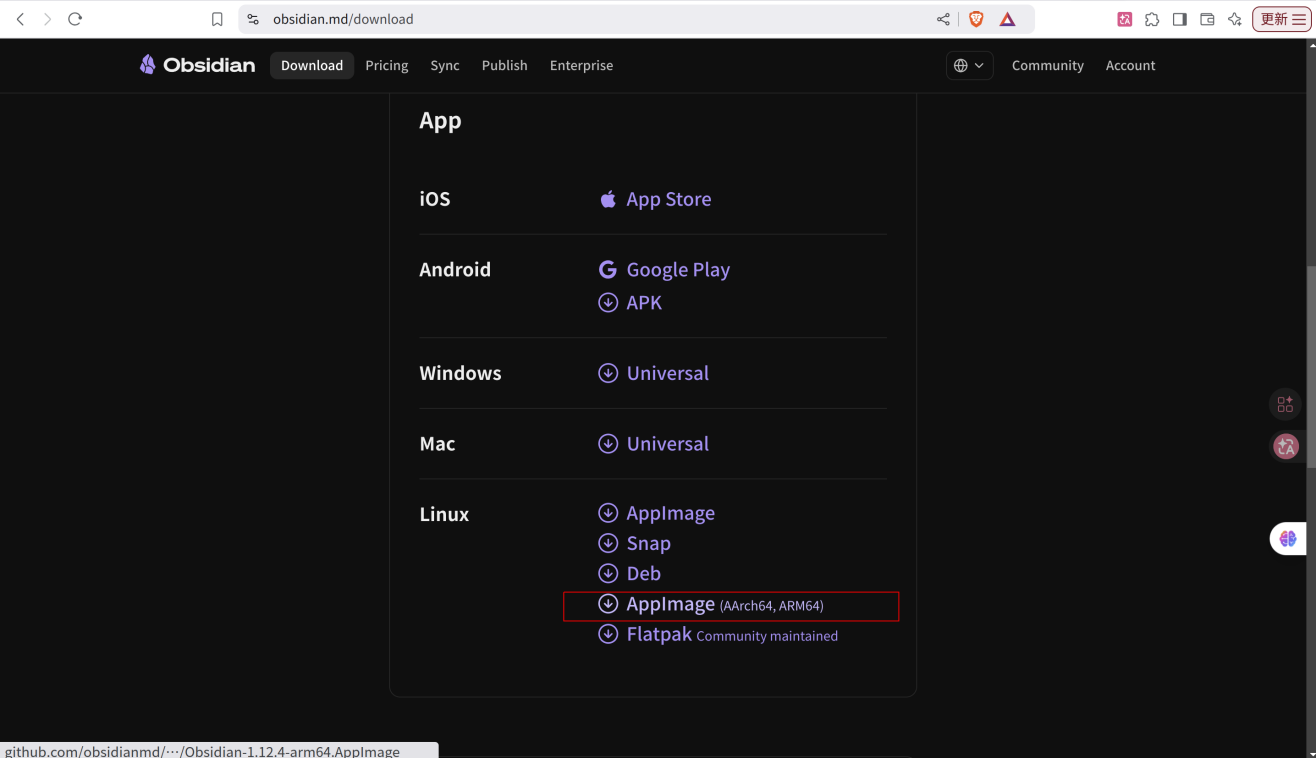The width and height of the screenshot is (1316, 758).
Task: Open the Publish nav item
Action: coord(504,65)
